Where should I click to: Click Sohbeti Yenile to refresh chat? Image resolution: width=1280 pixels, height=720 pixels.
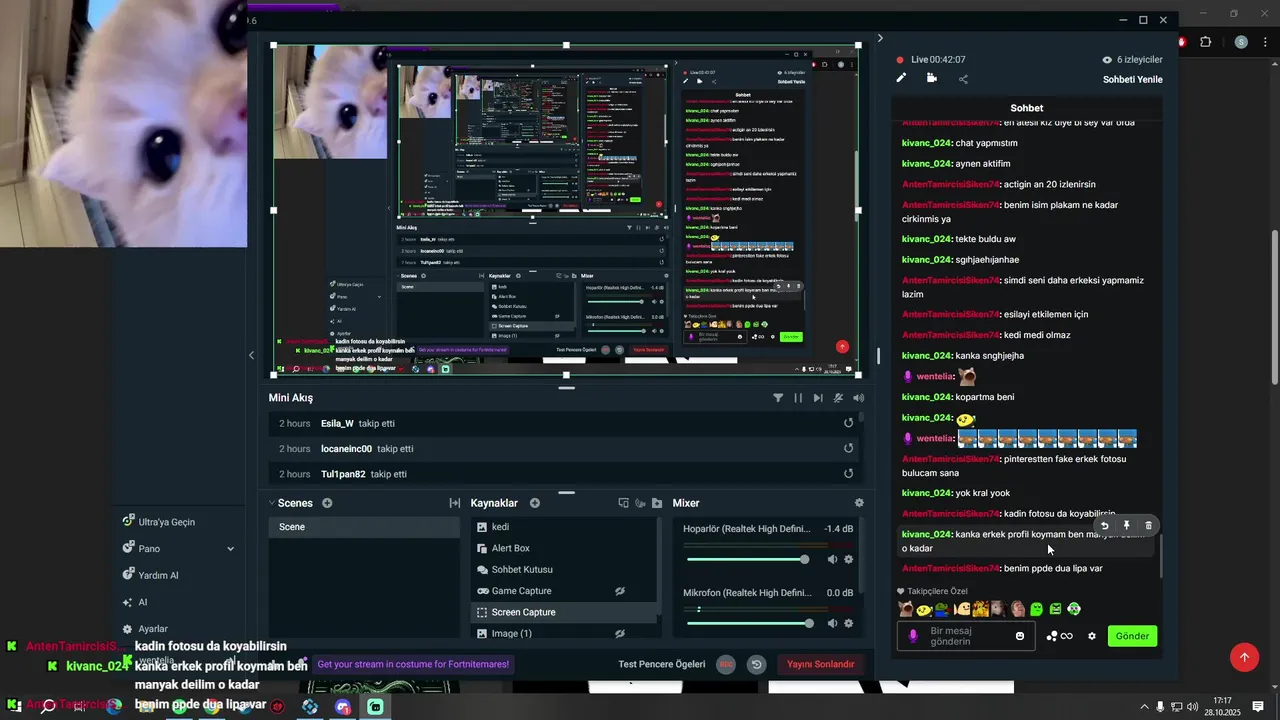click(x=1133, y=79)
